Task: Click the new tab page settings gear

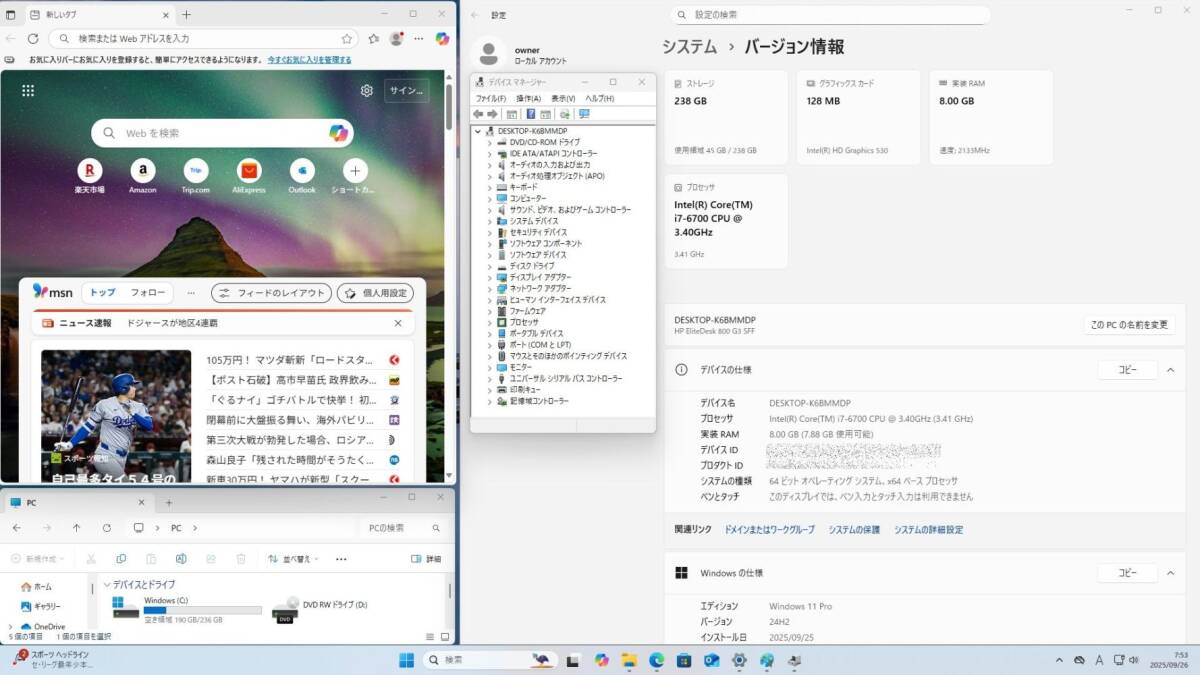Action: [x=367, y=90]
